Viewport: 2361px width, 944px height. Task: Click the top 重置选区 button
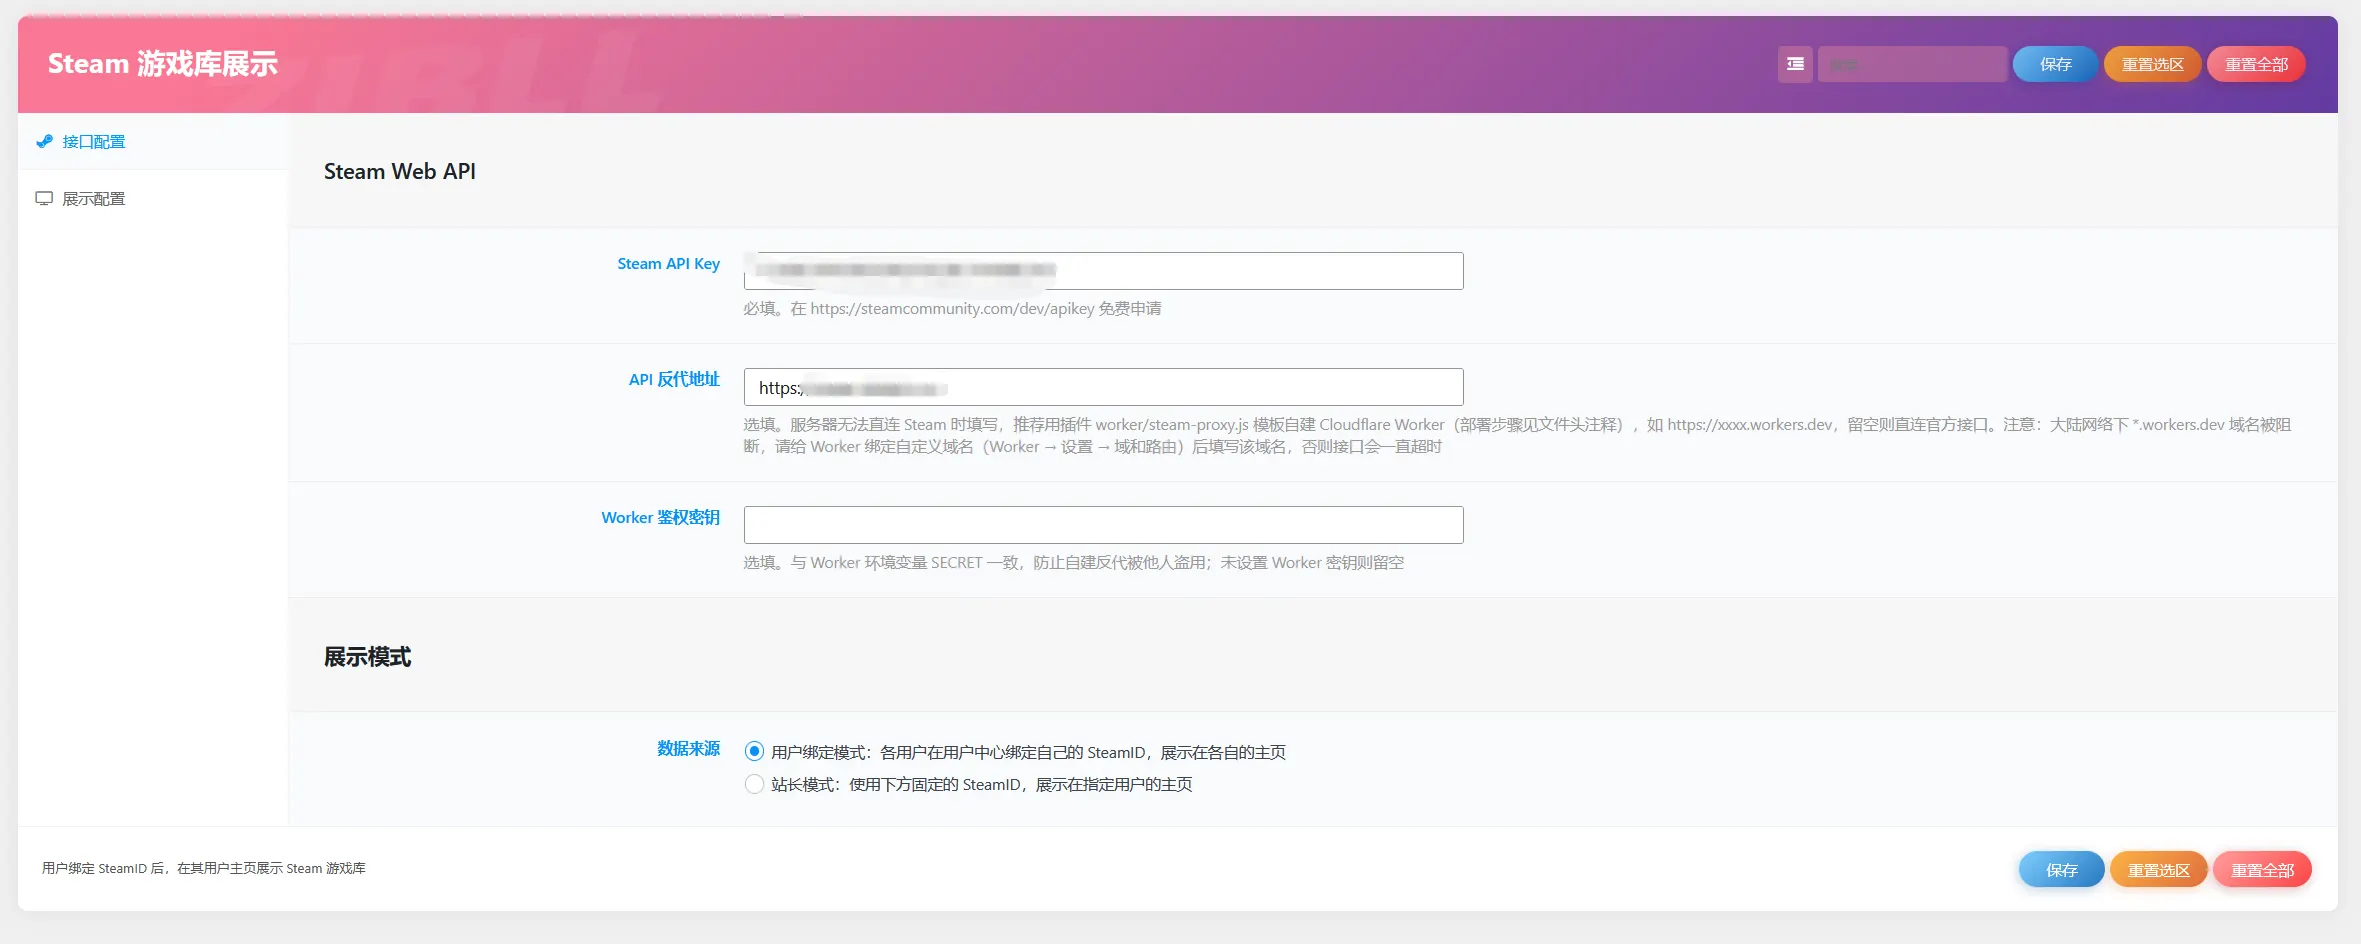tap(2153, 64)
